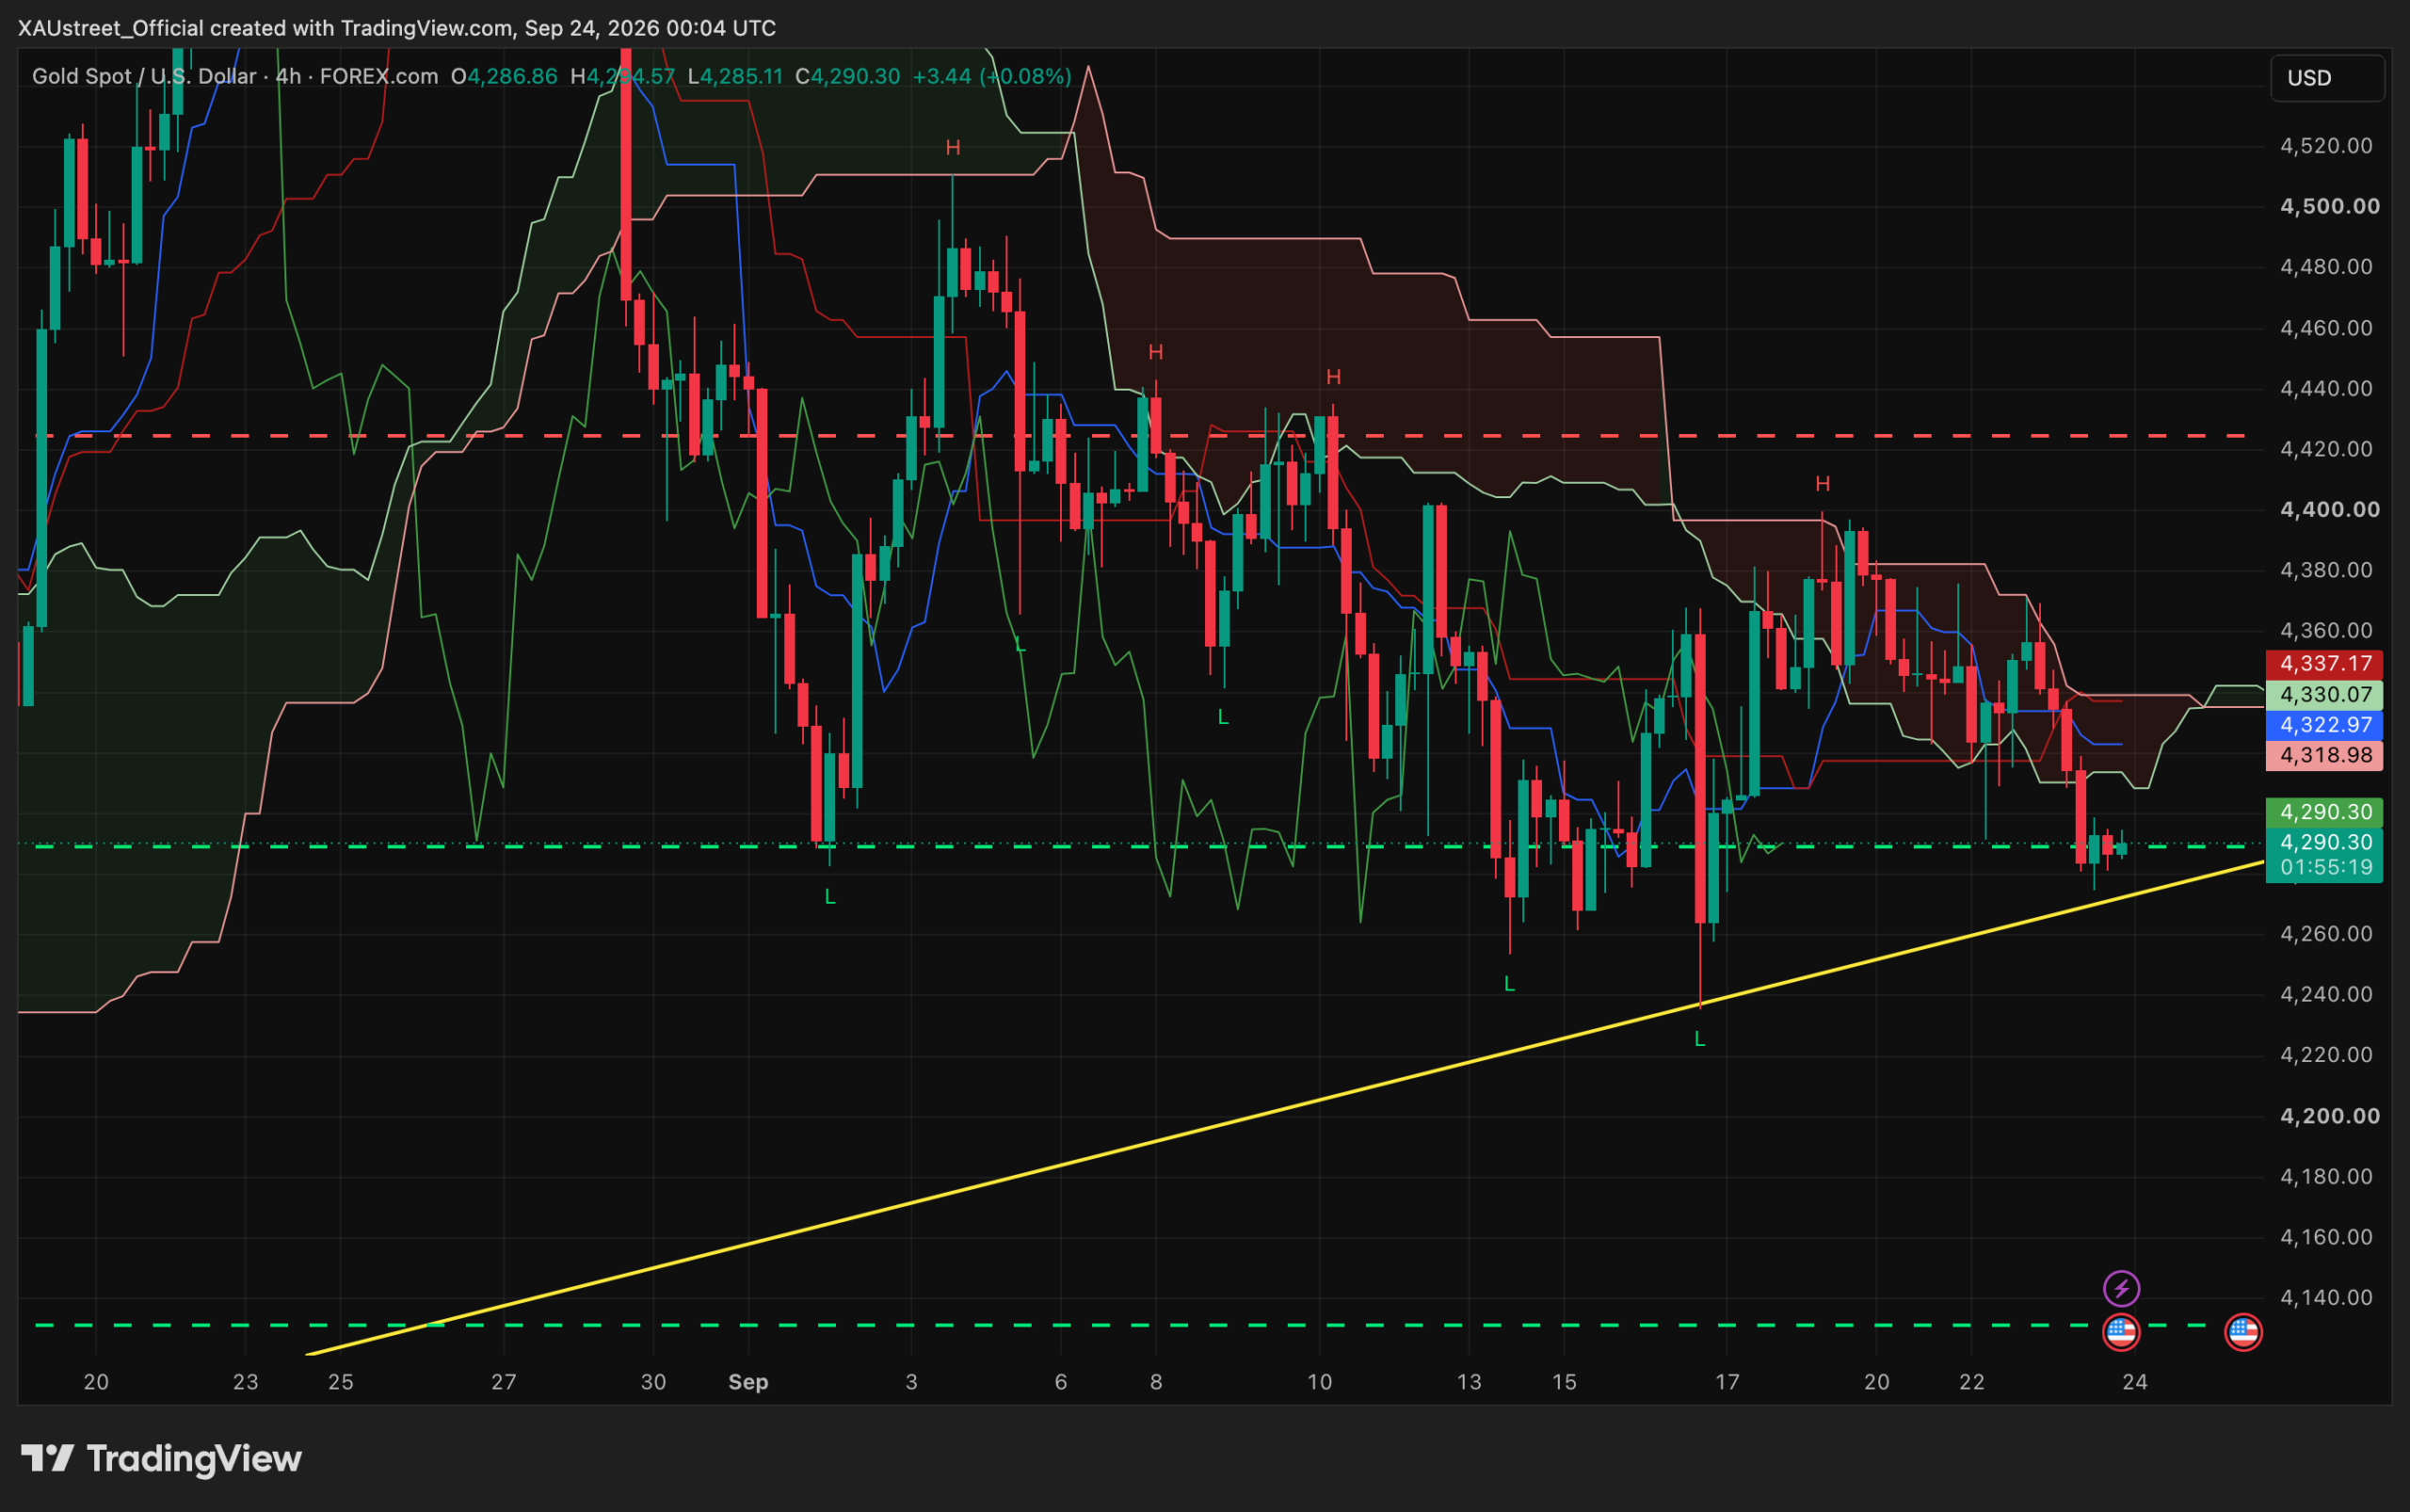2410x1512 pixels.
Task: Click the 4,200.00 price axis label
Action: point(2330,1116)
